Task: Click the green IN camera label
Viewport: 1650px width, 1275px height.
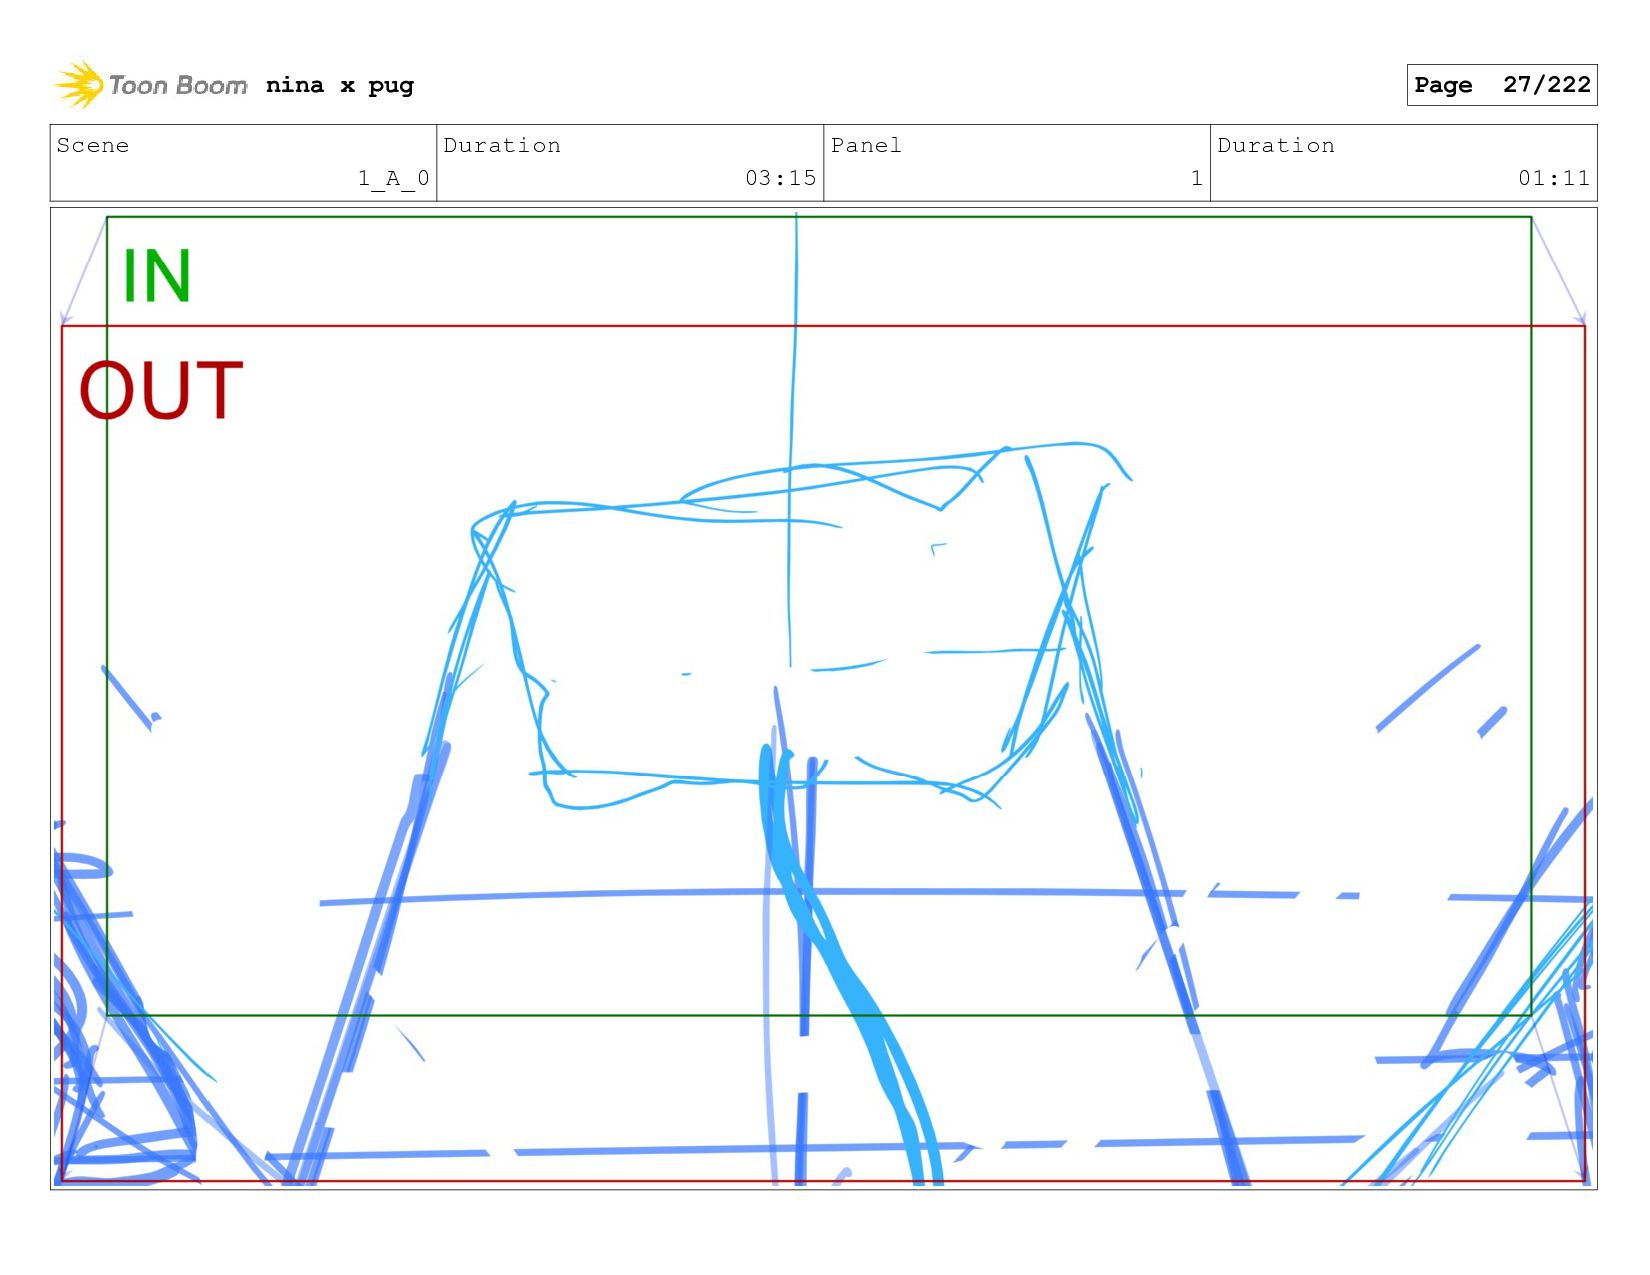Action: (x=156, y=276)
